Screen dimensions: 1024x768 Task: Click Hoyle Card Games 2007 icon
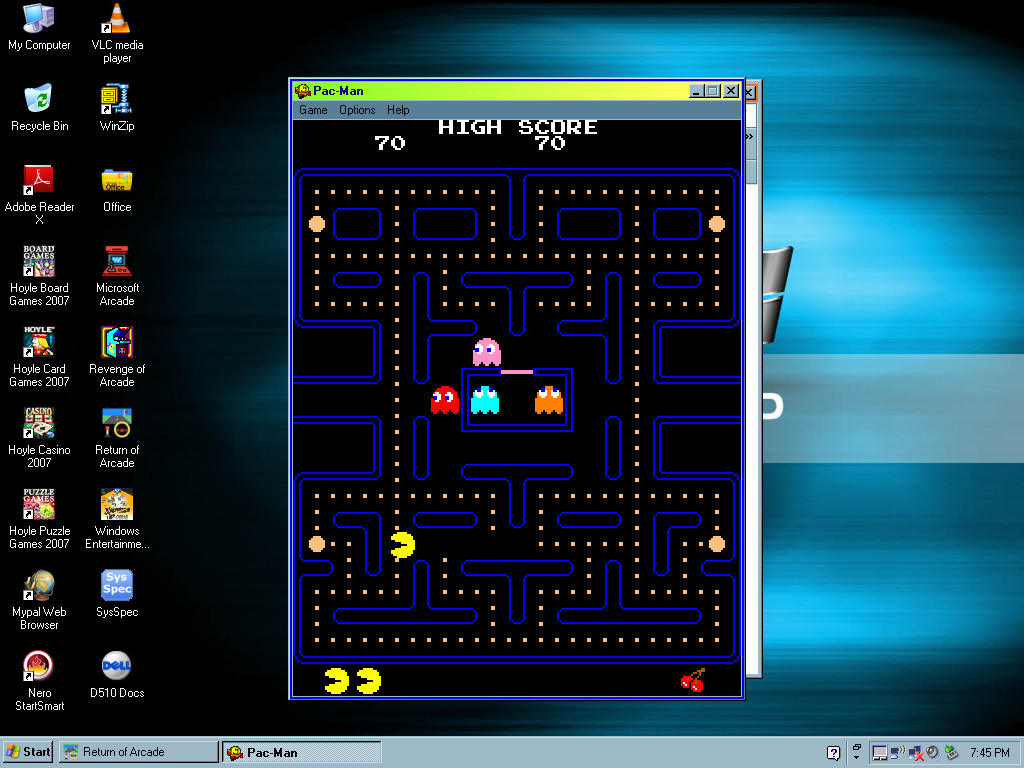point(39,357)
